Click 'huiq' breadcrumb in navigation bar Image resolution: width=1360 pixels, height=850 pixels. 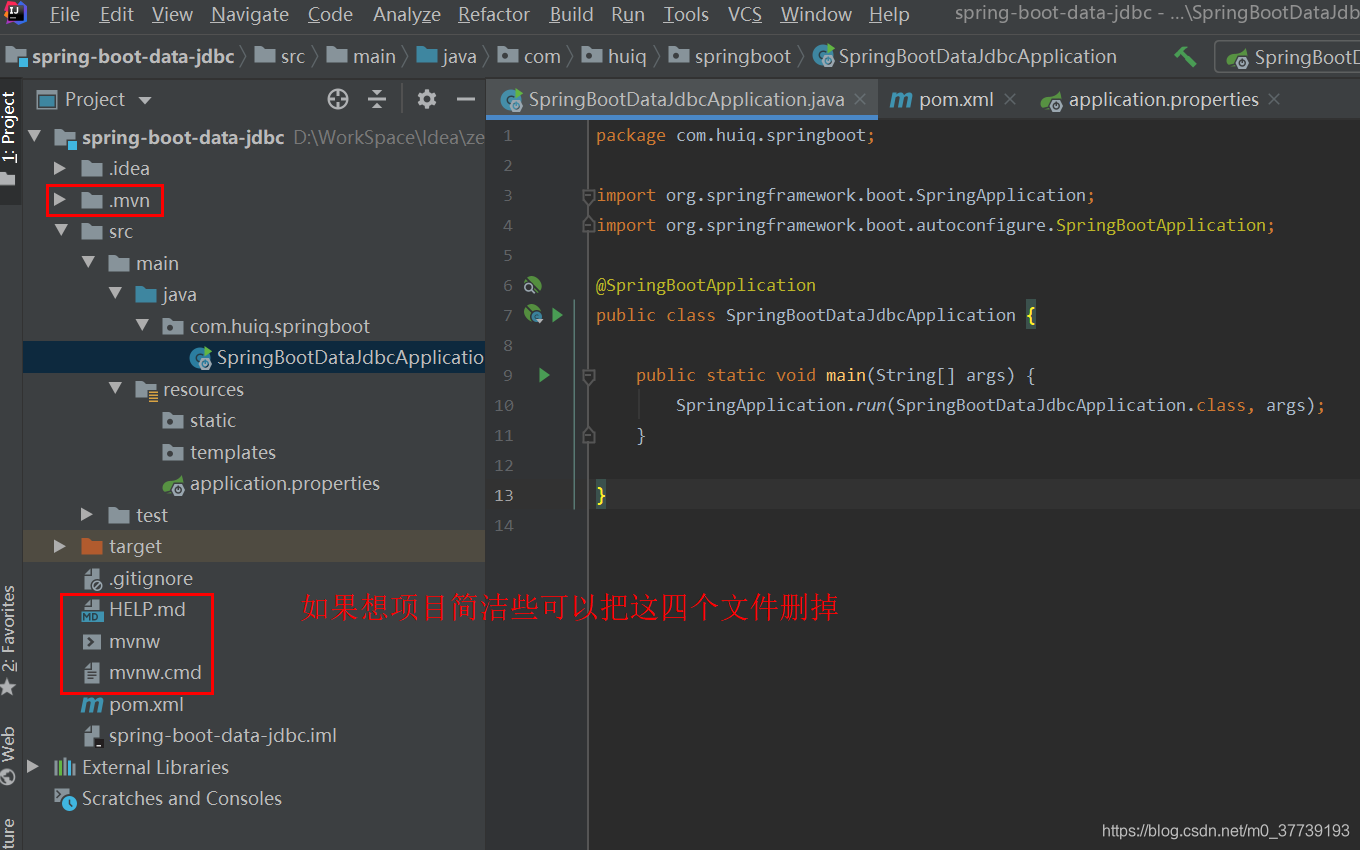(x=615, y=57)
